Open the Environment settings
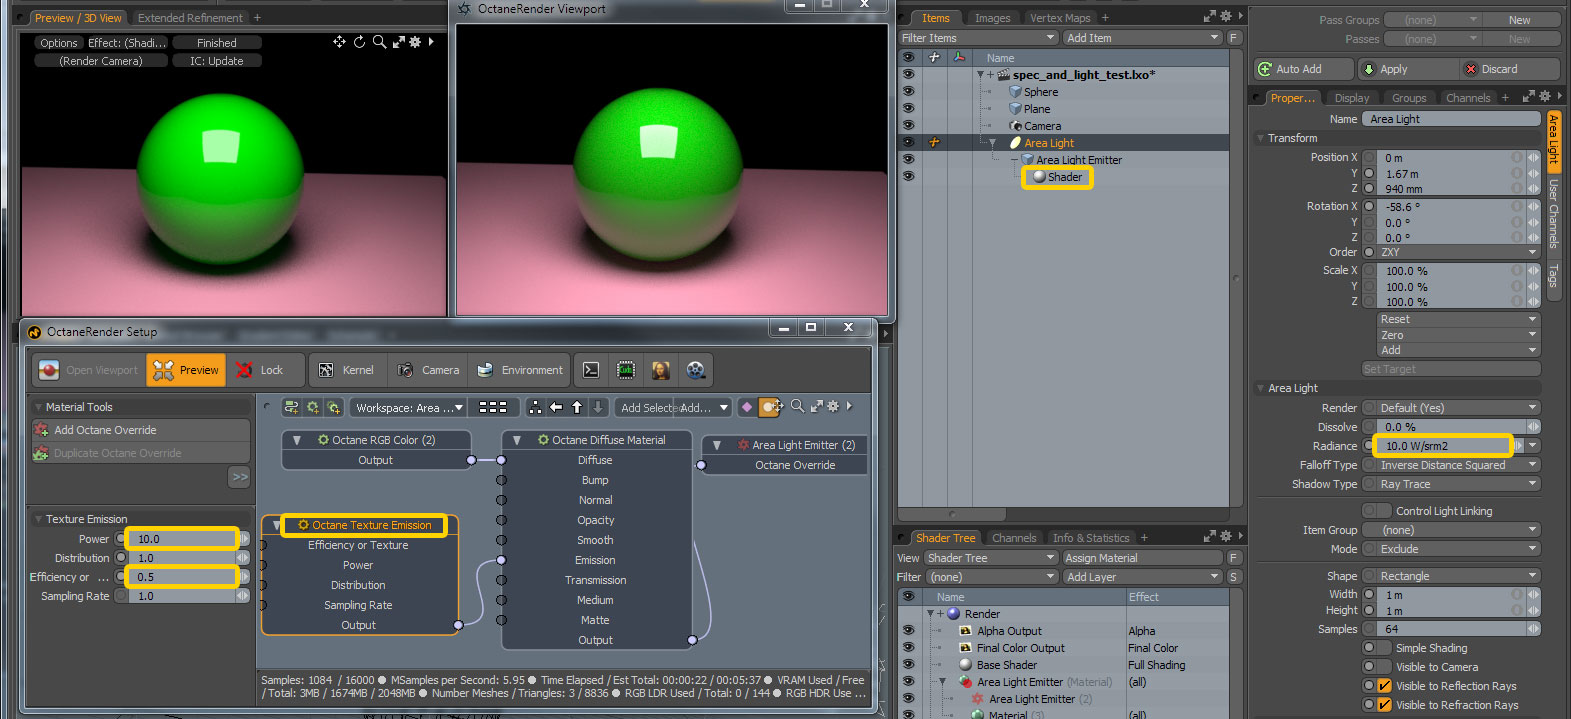 [520, 370]
